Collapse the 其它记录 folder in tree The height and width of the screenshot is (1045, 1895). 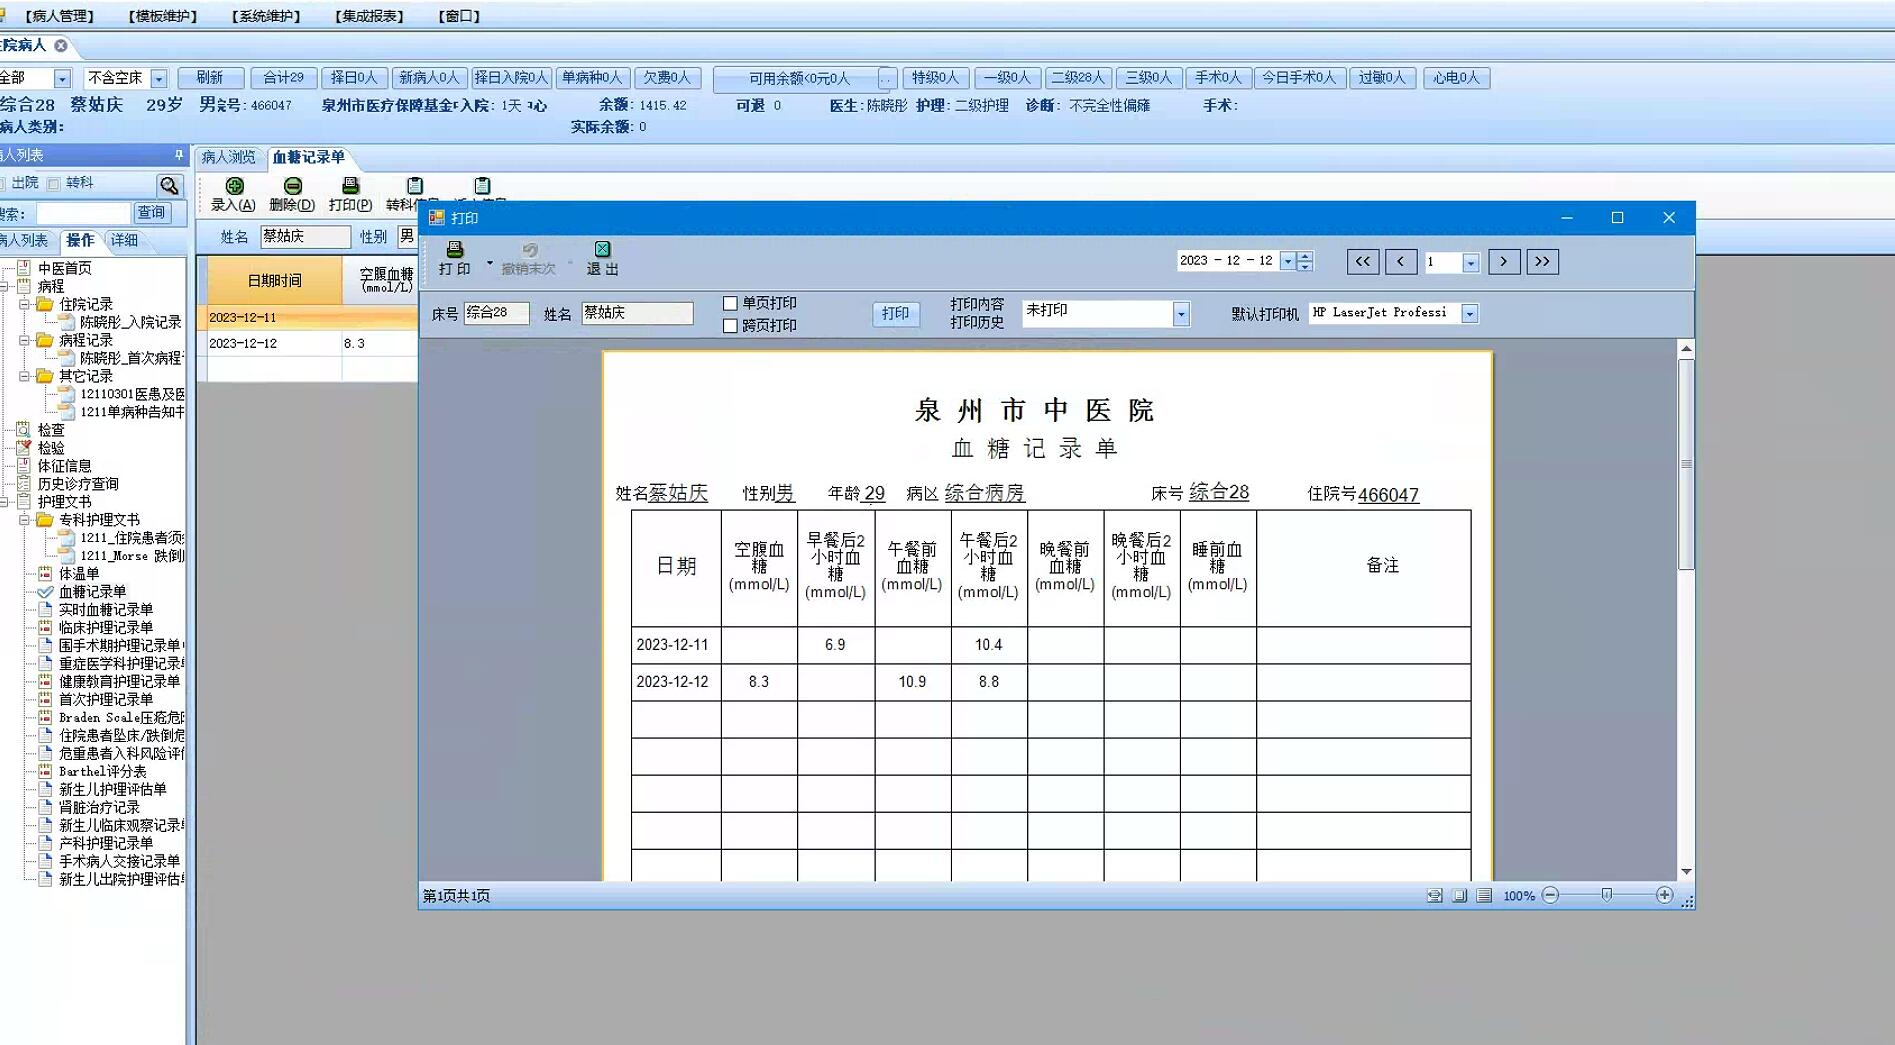tap(25, 376)
